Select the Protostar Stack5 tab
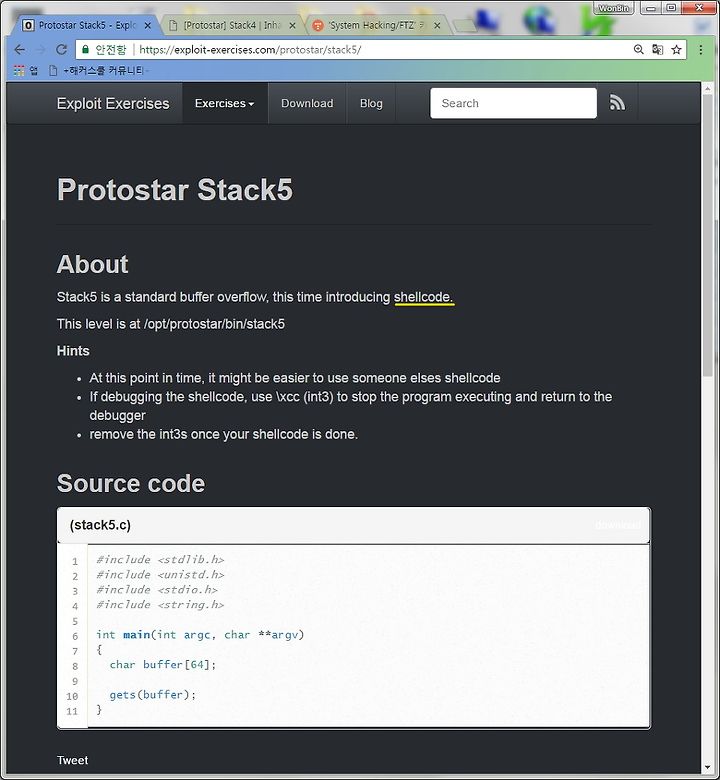Viewport: 720px width, 780px height. pos(87,25)
